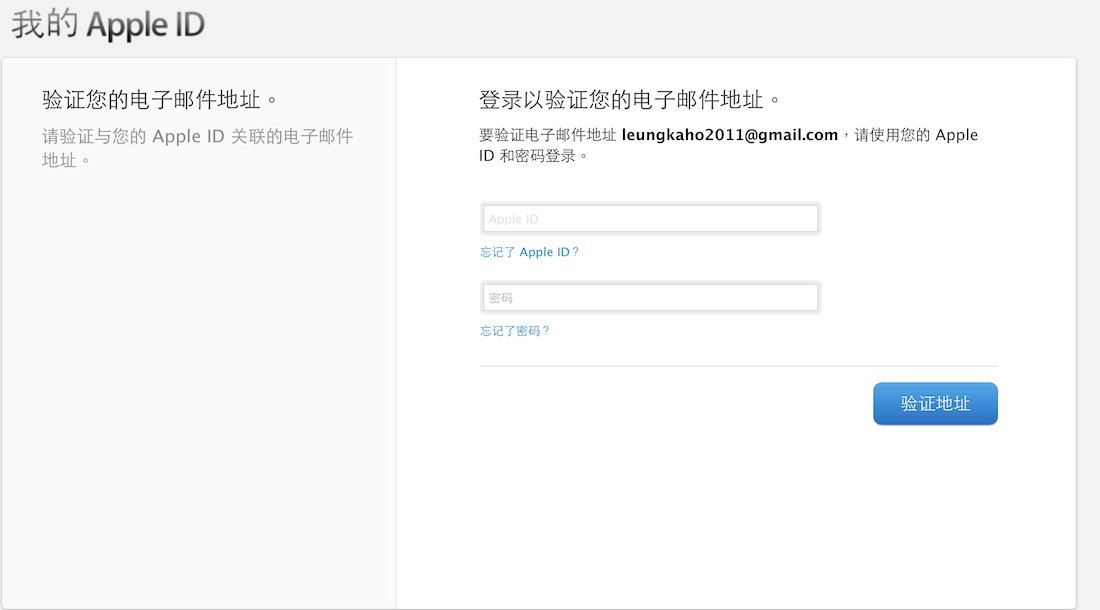Follow the 忘记了密码？ link
The height and width of the screenshot is (610, 1100).
pos(515,331)
